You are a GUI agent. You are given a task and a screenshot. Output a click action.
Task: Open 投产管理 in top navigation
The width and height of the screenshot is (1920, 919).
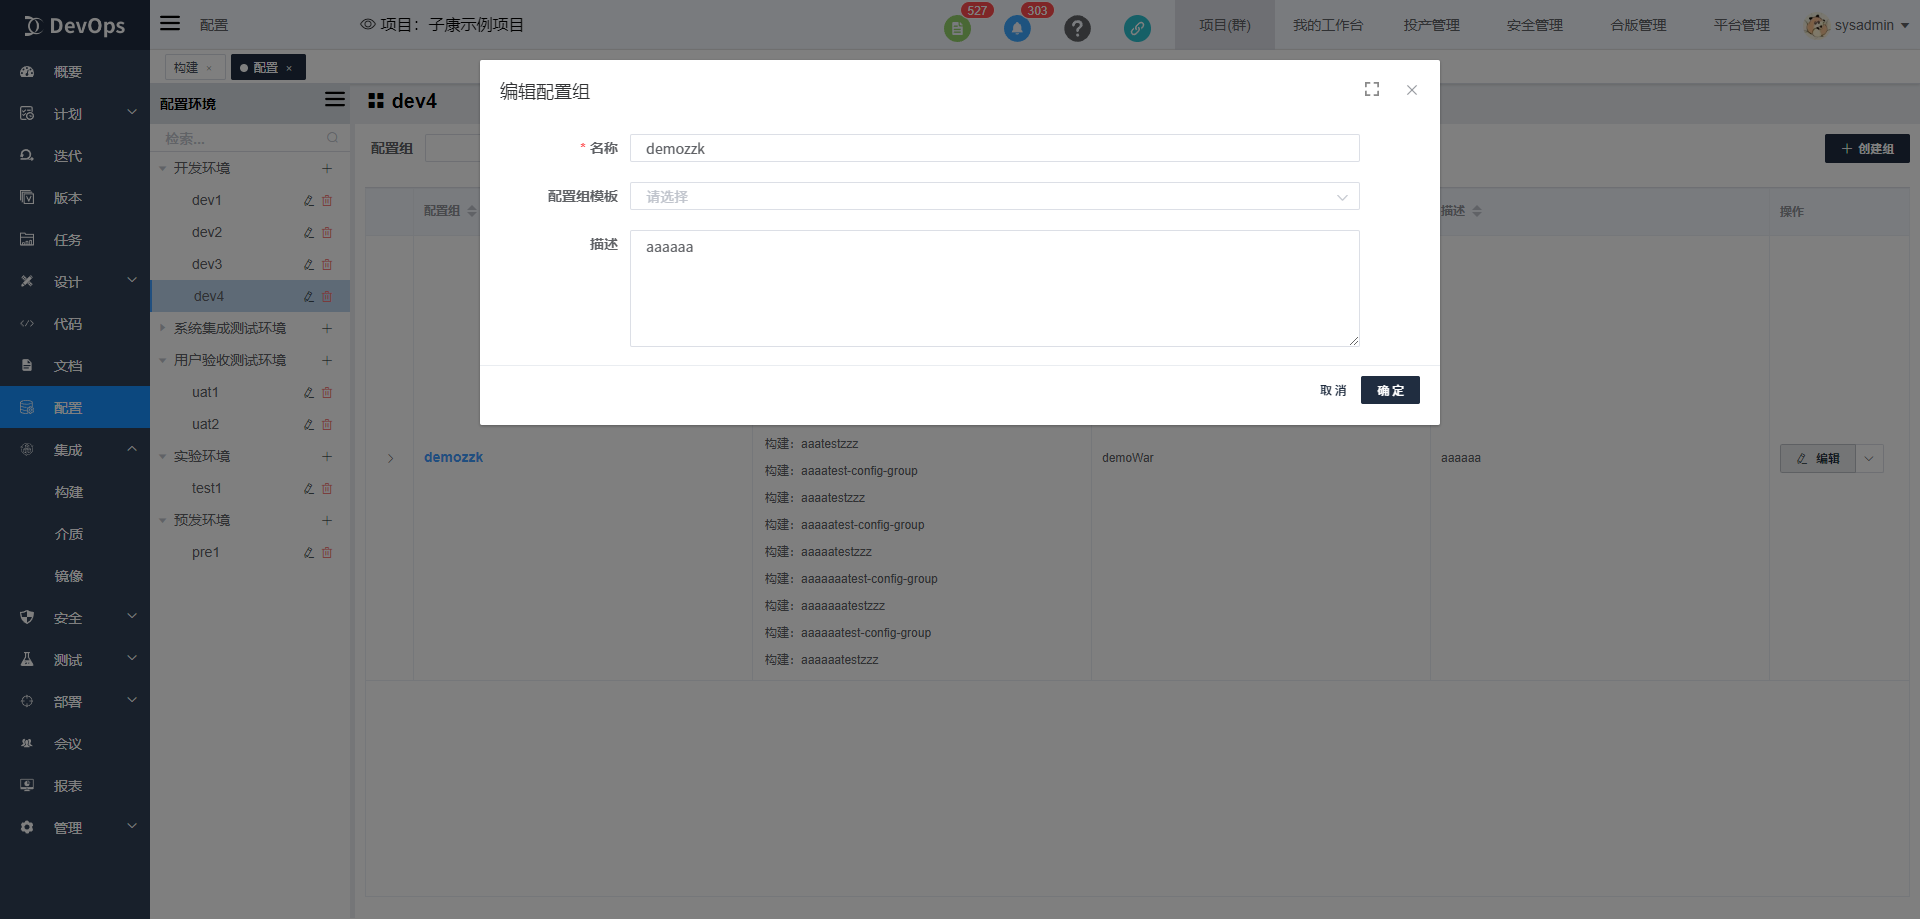coord(1431,25)
